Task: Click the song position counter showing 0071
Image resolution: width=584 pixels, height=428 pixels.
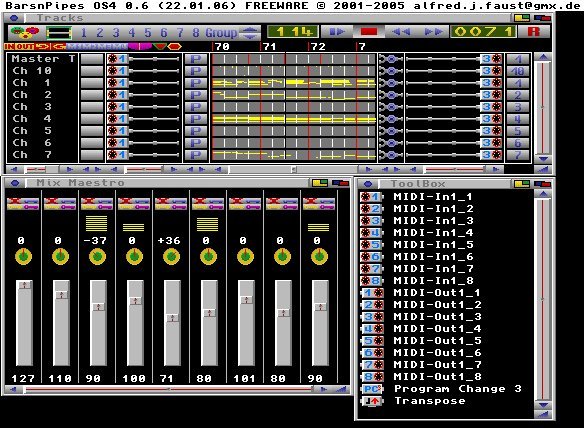Action: pyautogui.click(x=483, y=32)
